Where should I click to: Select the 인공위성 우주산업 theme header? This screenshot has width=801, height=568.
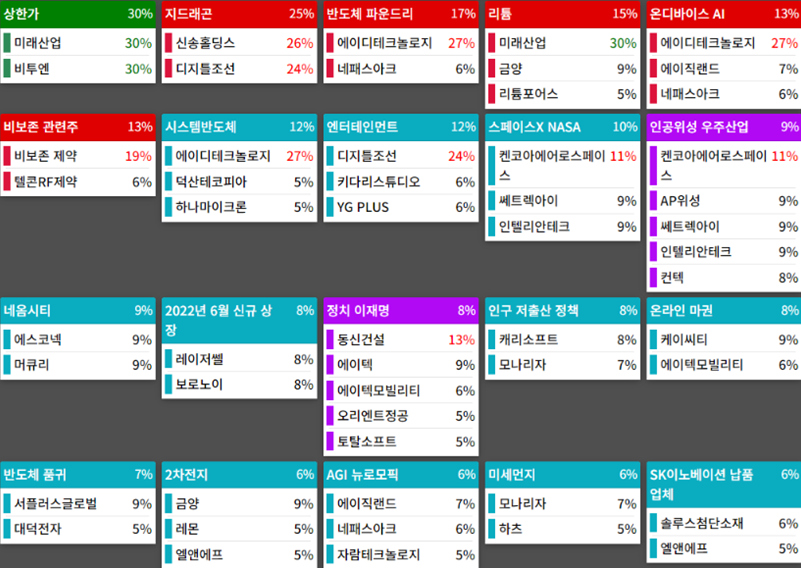724,127
